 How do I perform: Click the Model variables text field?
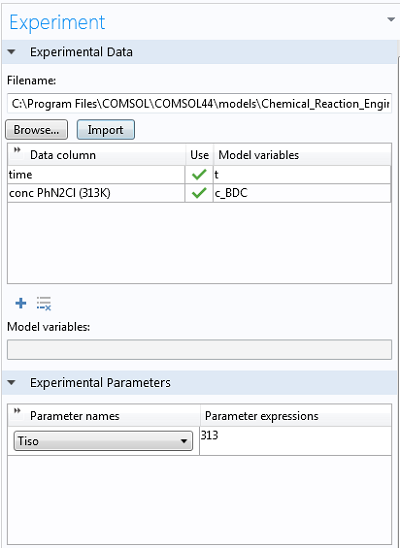199,349
